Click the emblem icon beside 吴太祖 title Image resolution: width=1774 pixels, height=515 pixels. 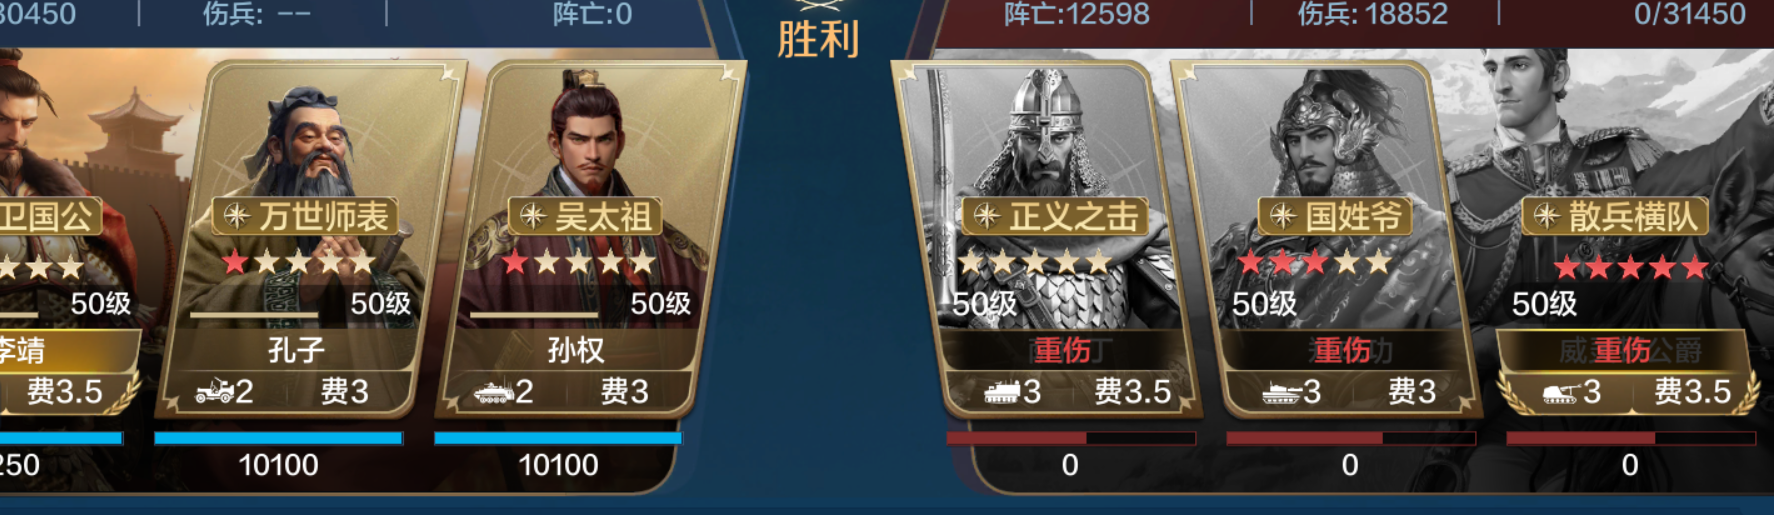coord(532,215)
